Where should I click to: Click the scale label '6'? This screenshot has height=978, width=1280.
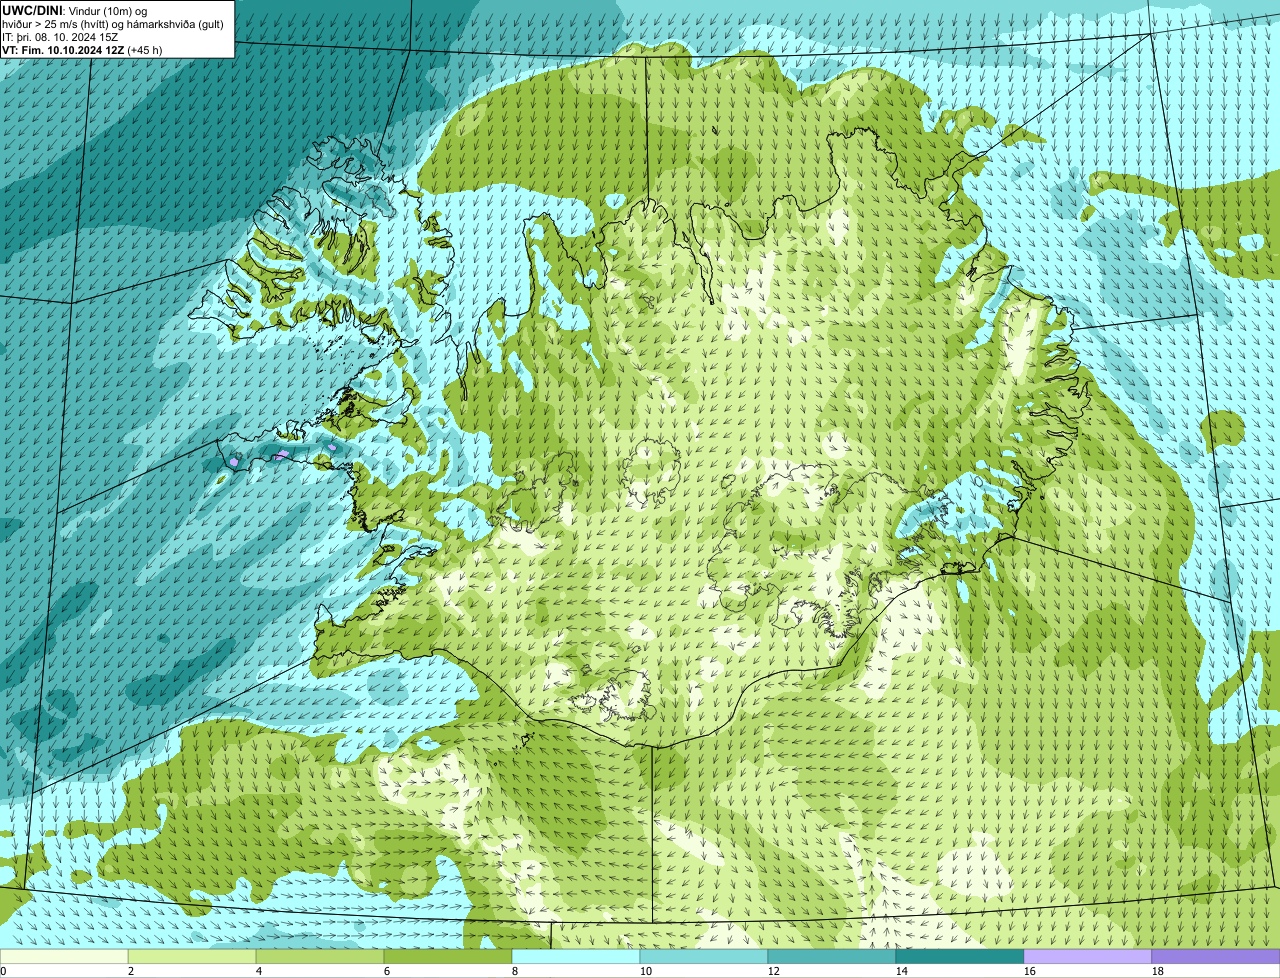pos(387,971)
